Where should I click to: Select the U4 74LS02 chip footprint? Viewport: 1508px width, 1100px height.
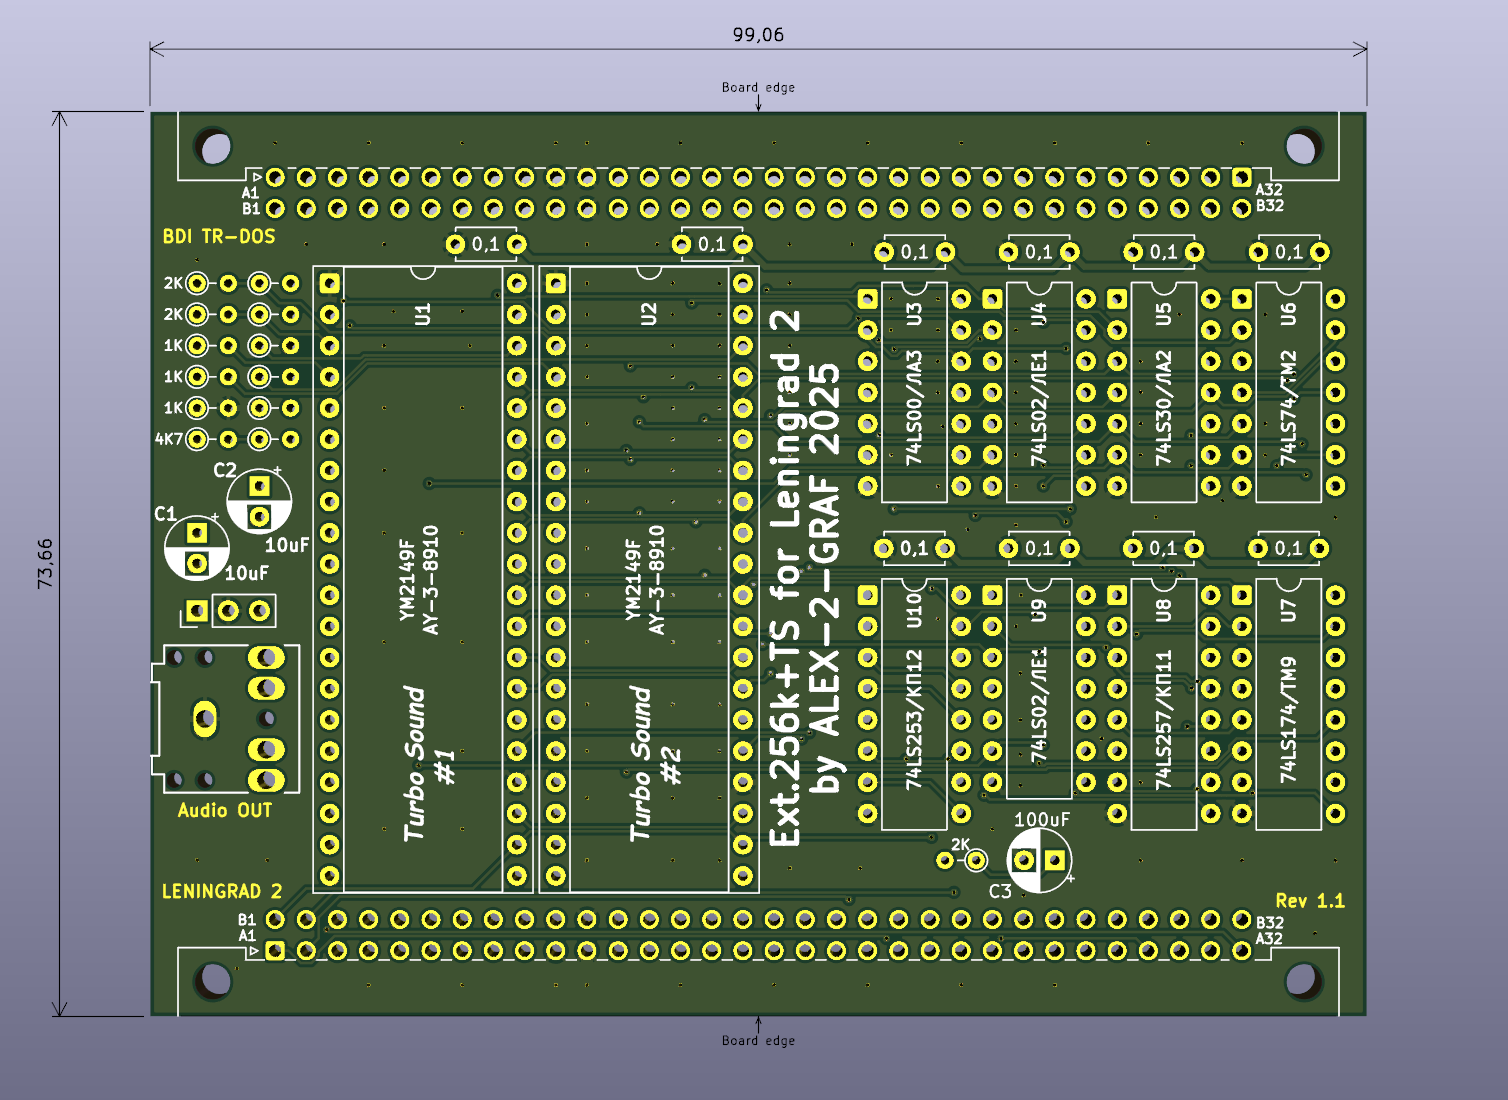tap(1039, 392)
